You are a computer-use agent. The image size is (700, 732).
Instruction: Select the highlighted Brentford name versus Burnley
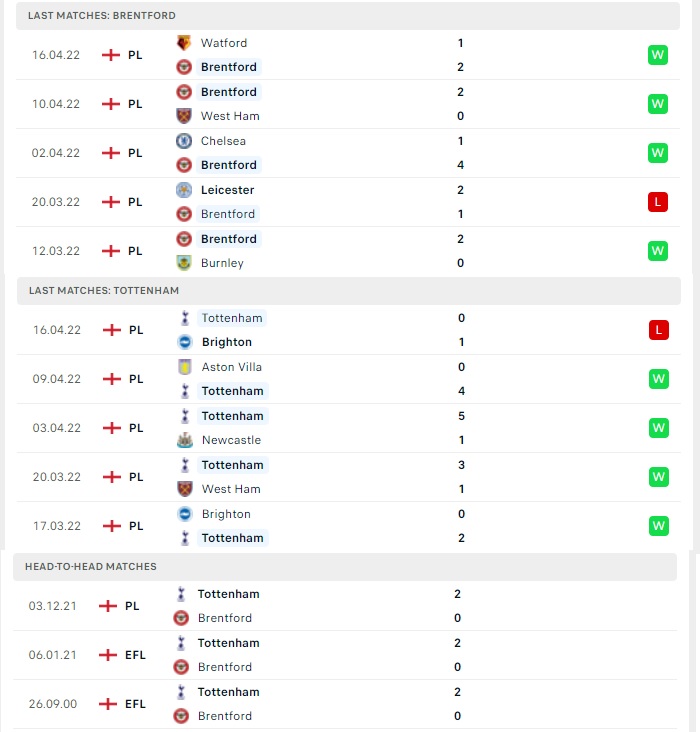(x=229, y=239)
